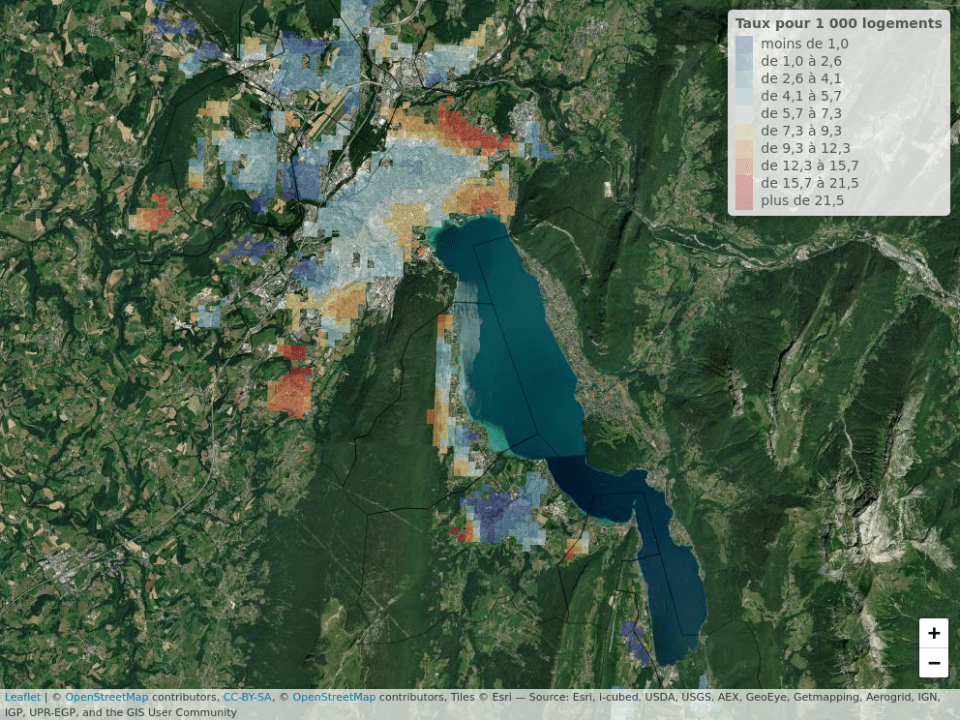960x720 pixels.
Task: Select the 'plus de 21,5' red swatch
Action: click(x=744, y=200)
